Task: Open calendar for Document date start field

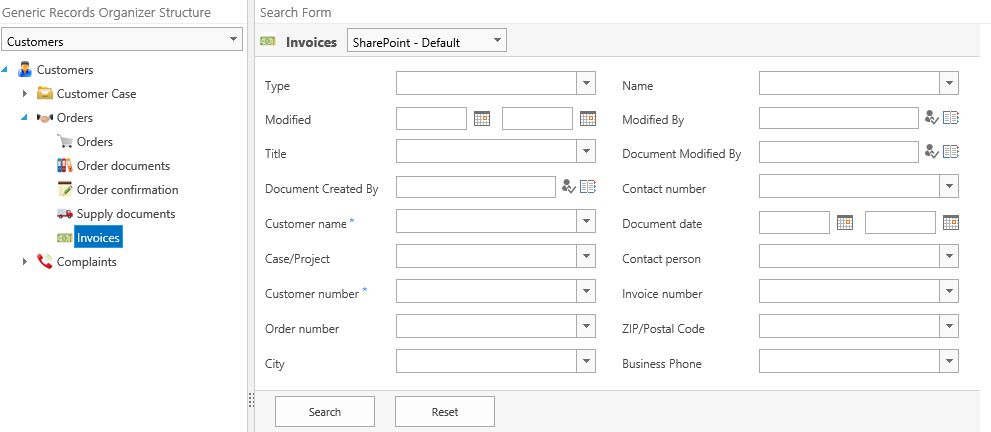Action: (x=845, y=223)
